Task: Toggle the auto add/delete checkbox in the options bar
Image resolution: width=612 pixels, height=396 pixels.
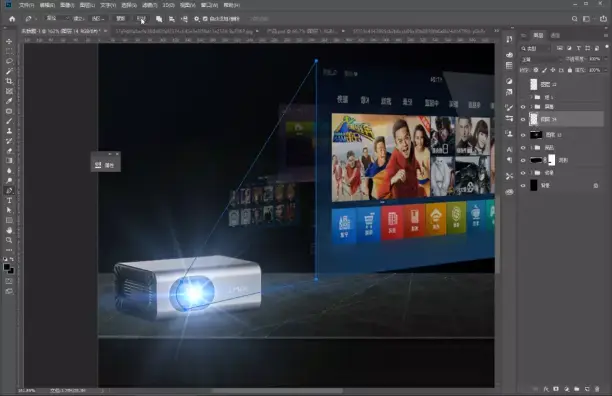Action: (x=205, y=19)
